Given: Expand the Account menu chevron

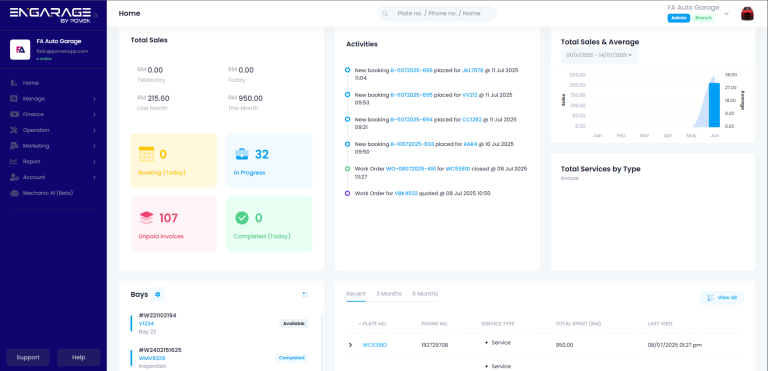Looking at the screenshot, I should [94, 177].
